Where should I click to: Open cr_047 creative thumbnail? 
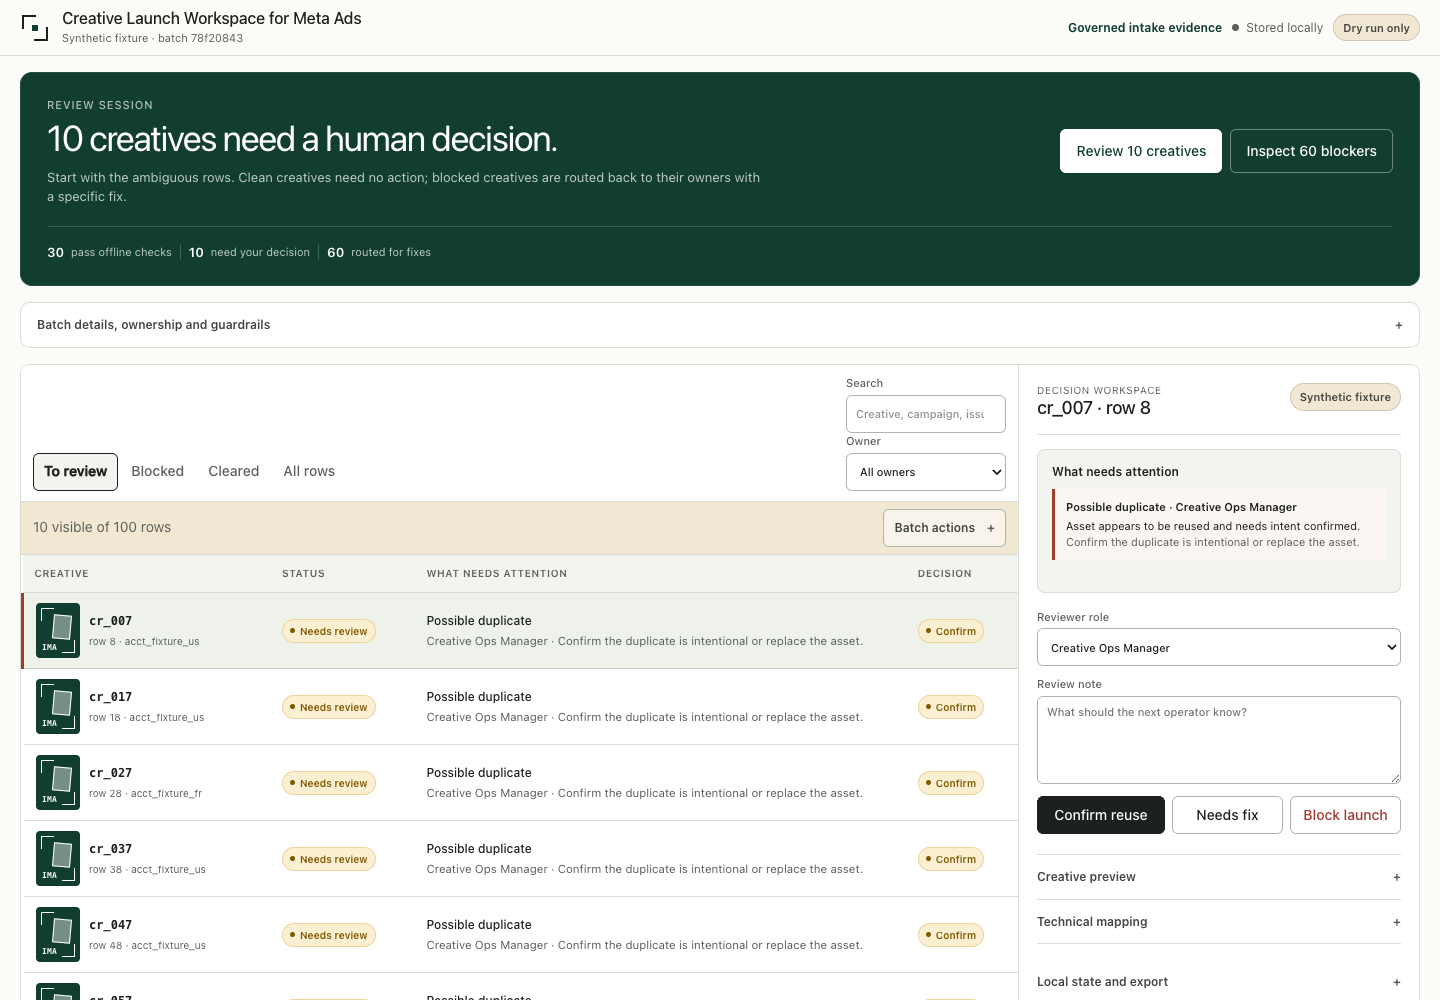58,934
